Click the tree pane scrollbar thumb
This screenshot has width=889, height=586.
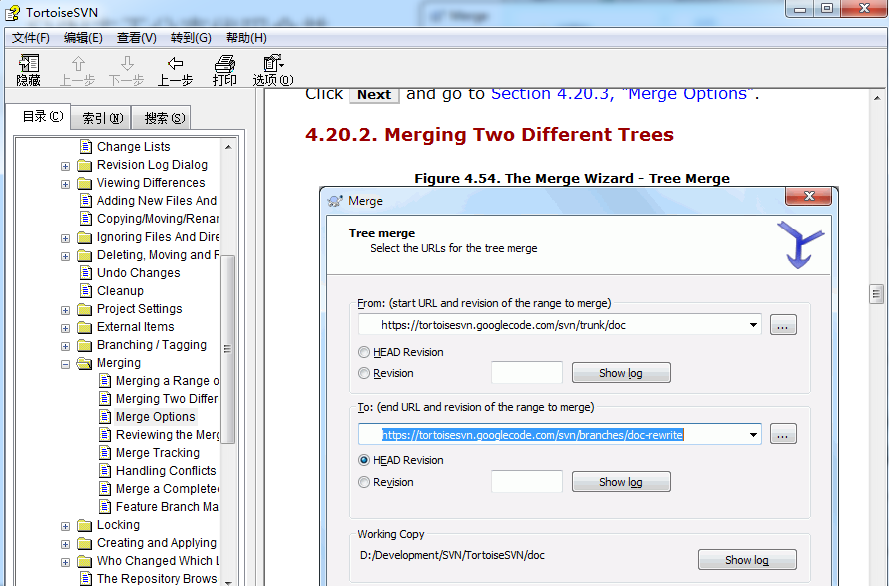(227, 349)
